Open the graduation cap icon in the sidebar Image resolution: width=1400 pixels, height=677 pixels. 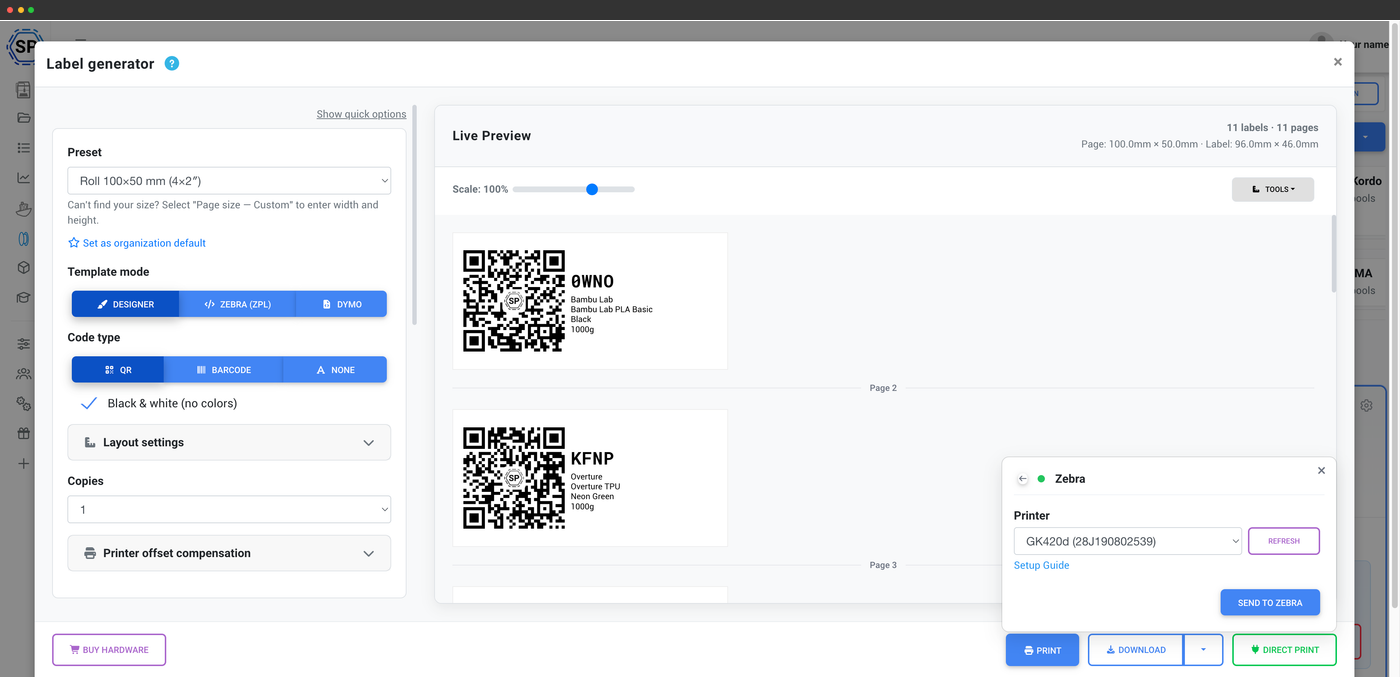24,298
